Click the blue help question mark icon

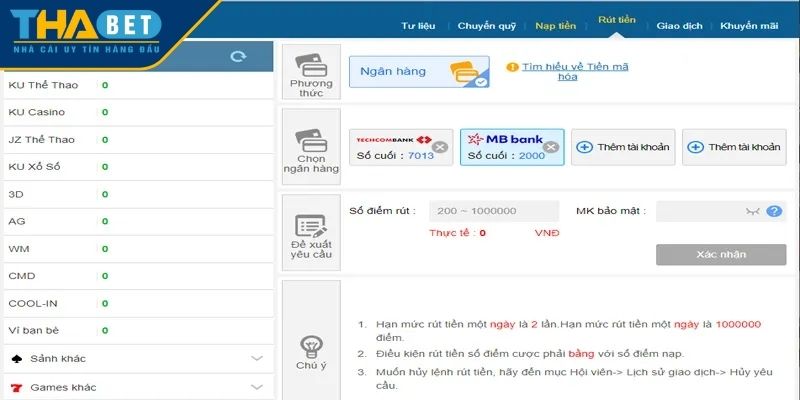coord(773,211)
